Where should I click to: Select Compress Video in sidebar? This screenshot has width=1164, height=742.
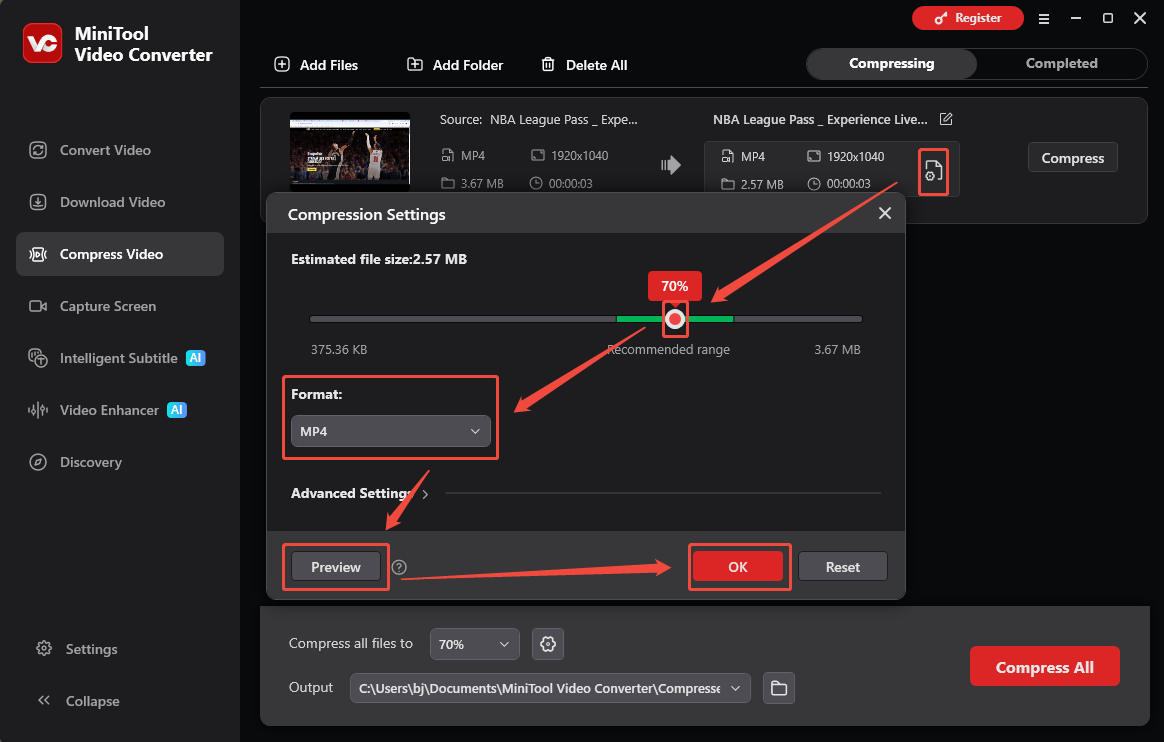(x=120, y=254)
